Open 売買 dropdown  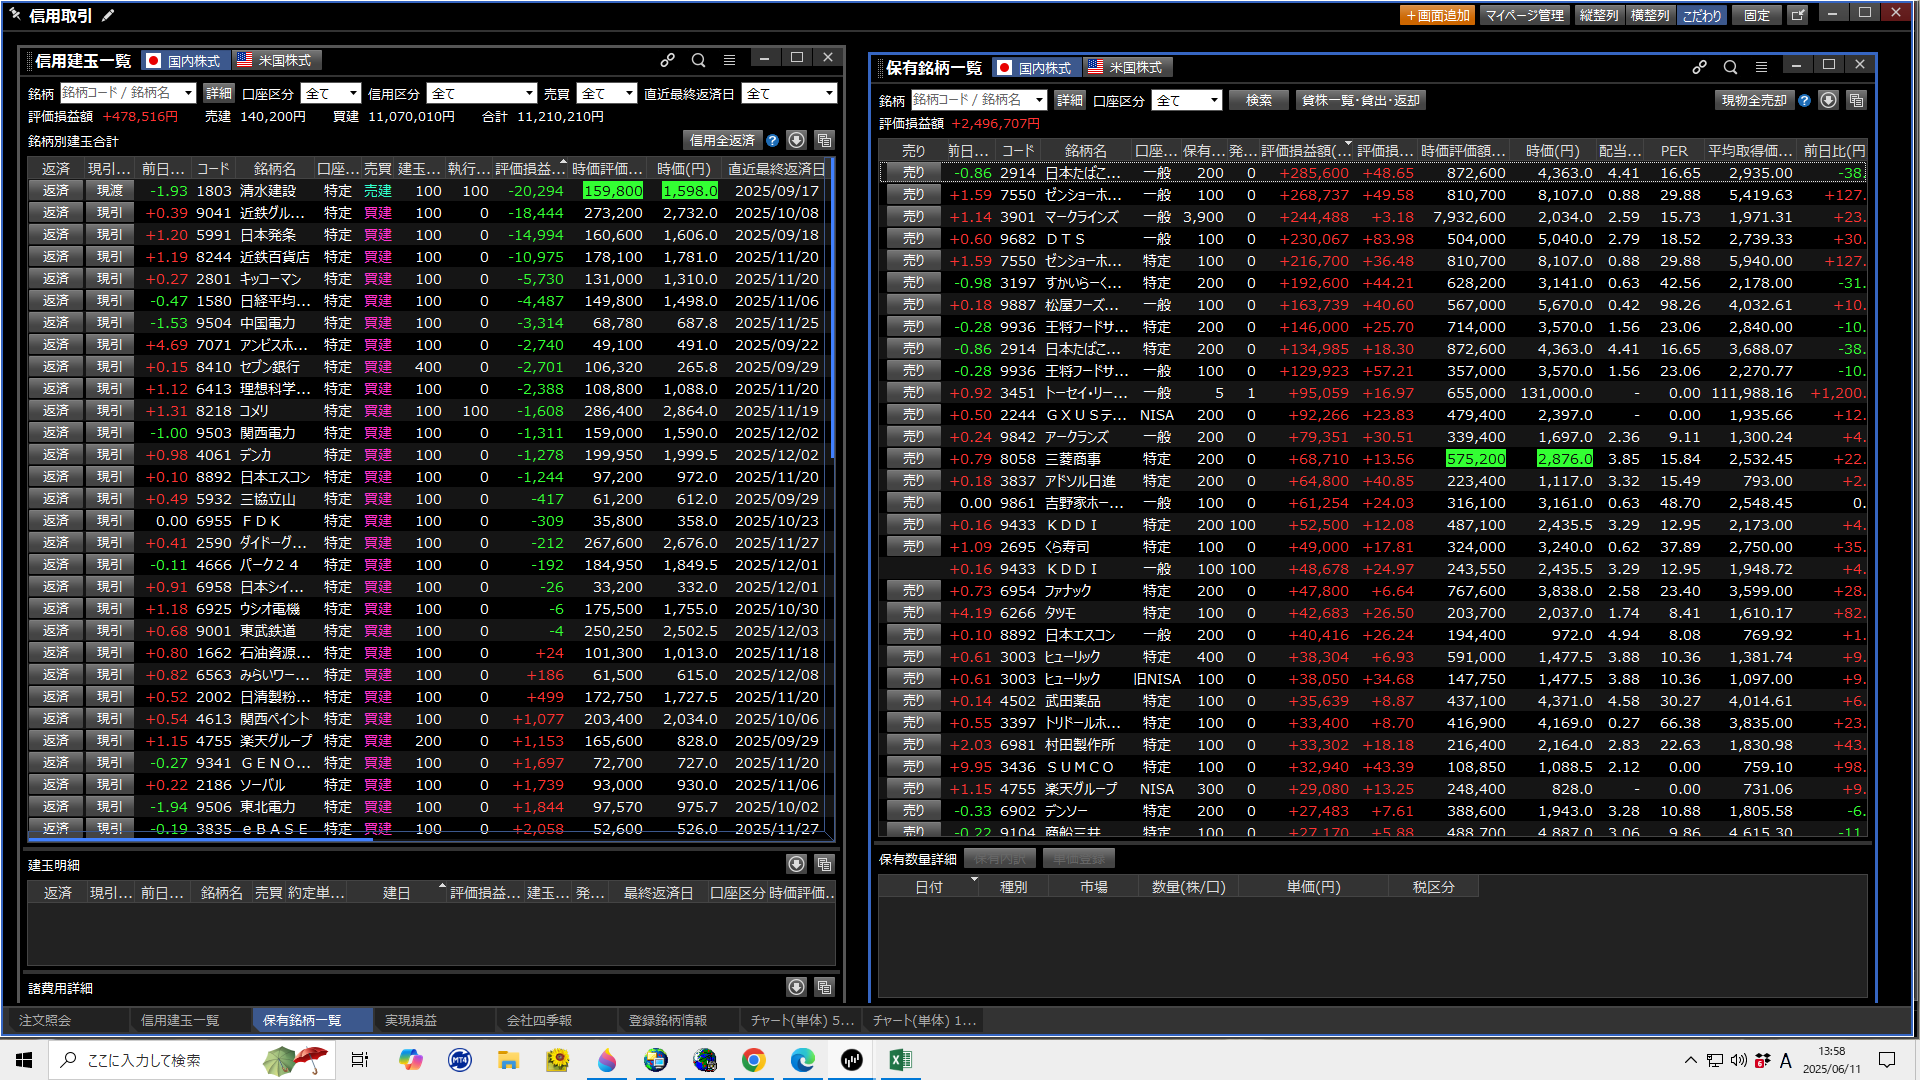coord(606,93)
